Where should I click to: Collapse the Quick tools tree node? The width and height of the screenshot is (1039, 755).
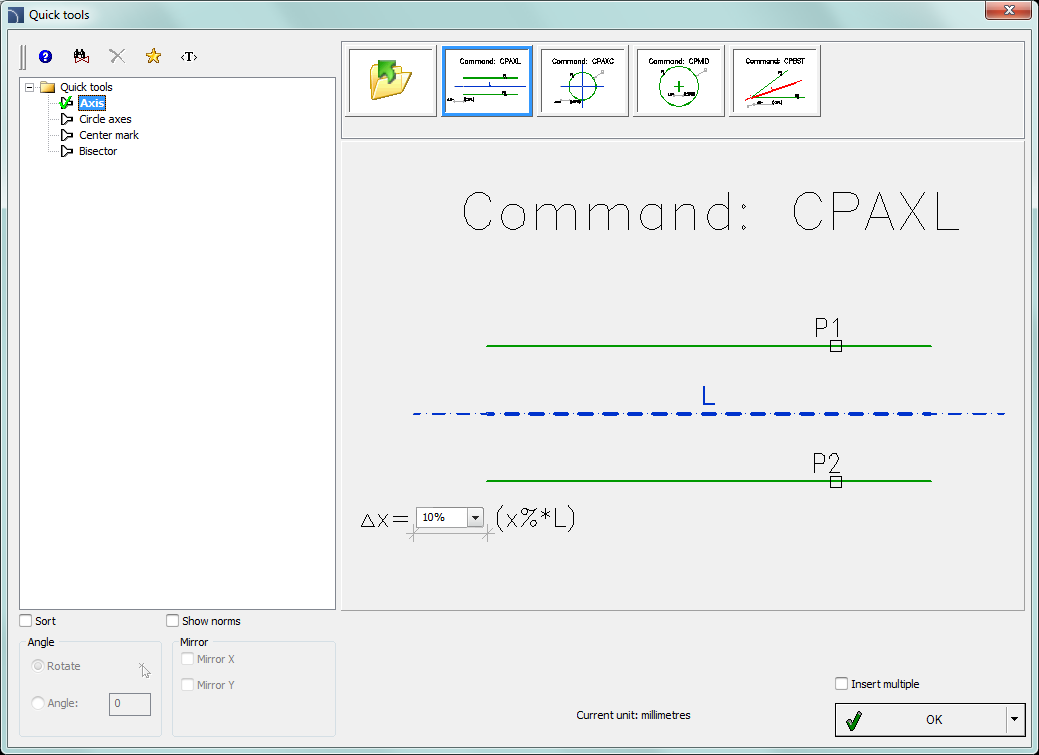[30, 87]
